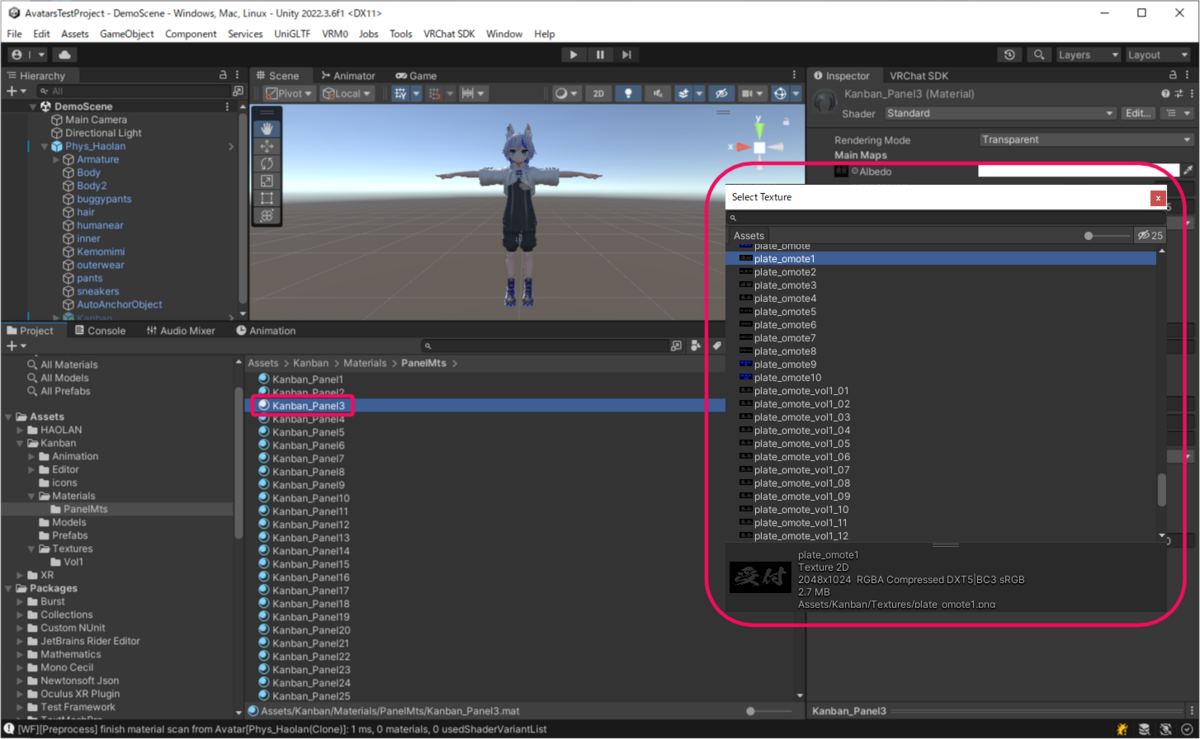Lock the Hierarchy panel
The height and width of the screenshot is (739, 1200).
point(223,75)
